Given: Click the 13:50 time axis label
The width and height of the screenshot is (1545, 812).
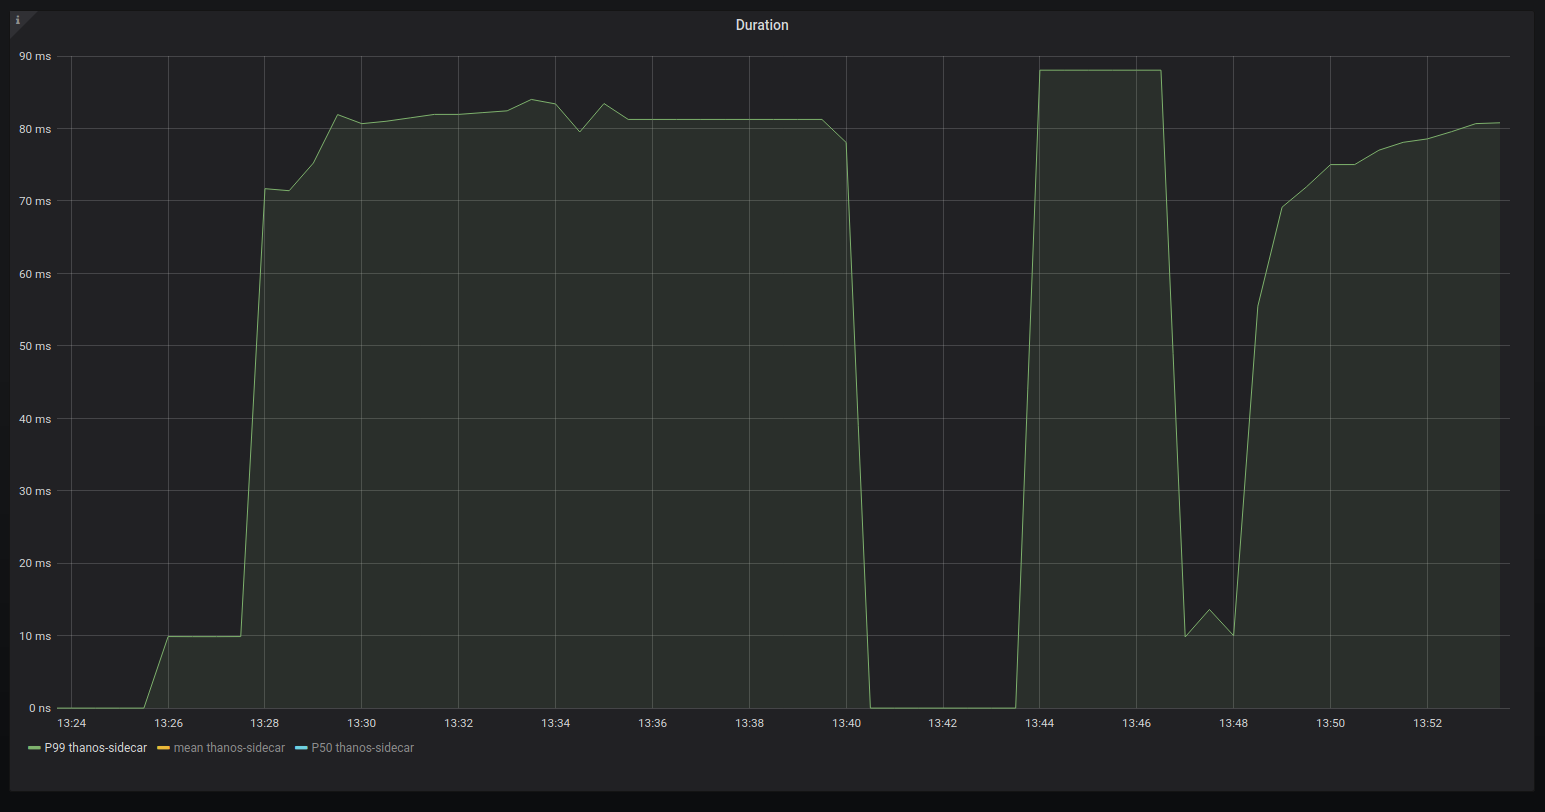Looking at the screenshot, I should click(x=1331, y=723).
